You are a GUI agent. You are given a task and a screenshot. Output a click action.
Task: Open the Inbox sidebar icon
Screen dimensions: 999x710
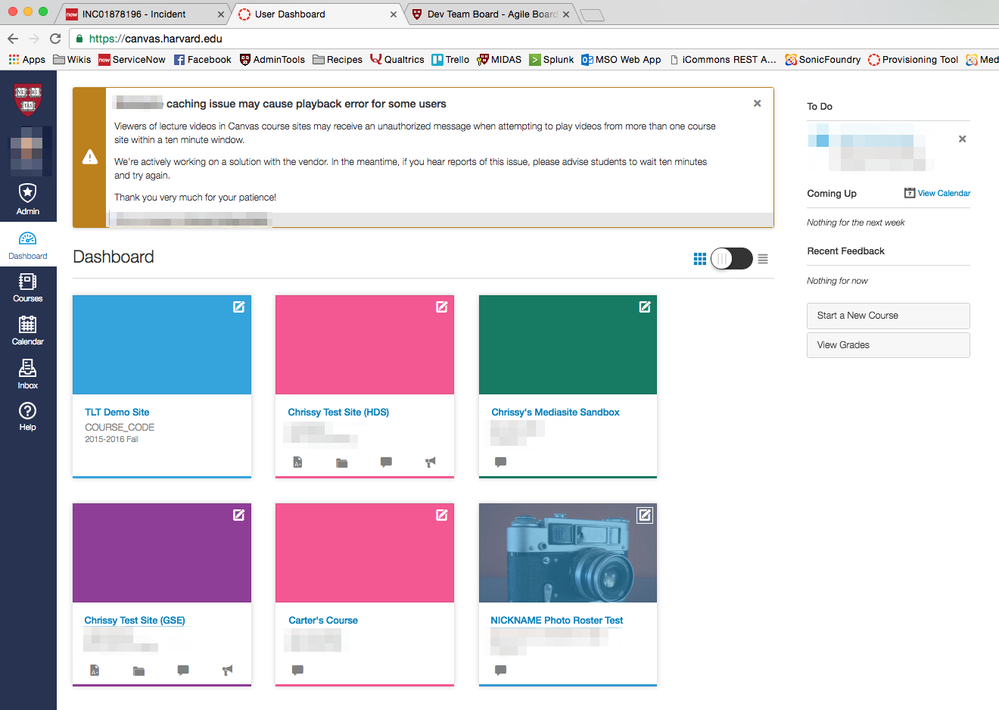(x=28, y=372)
